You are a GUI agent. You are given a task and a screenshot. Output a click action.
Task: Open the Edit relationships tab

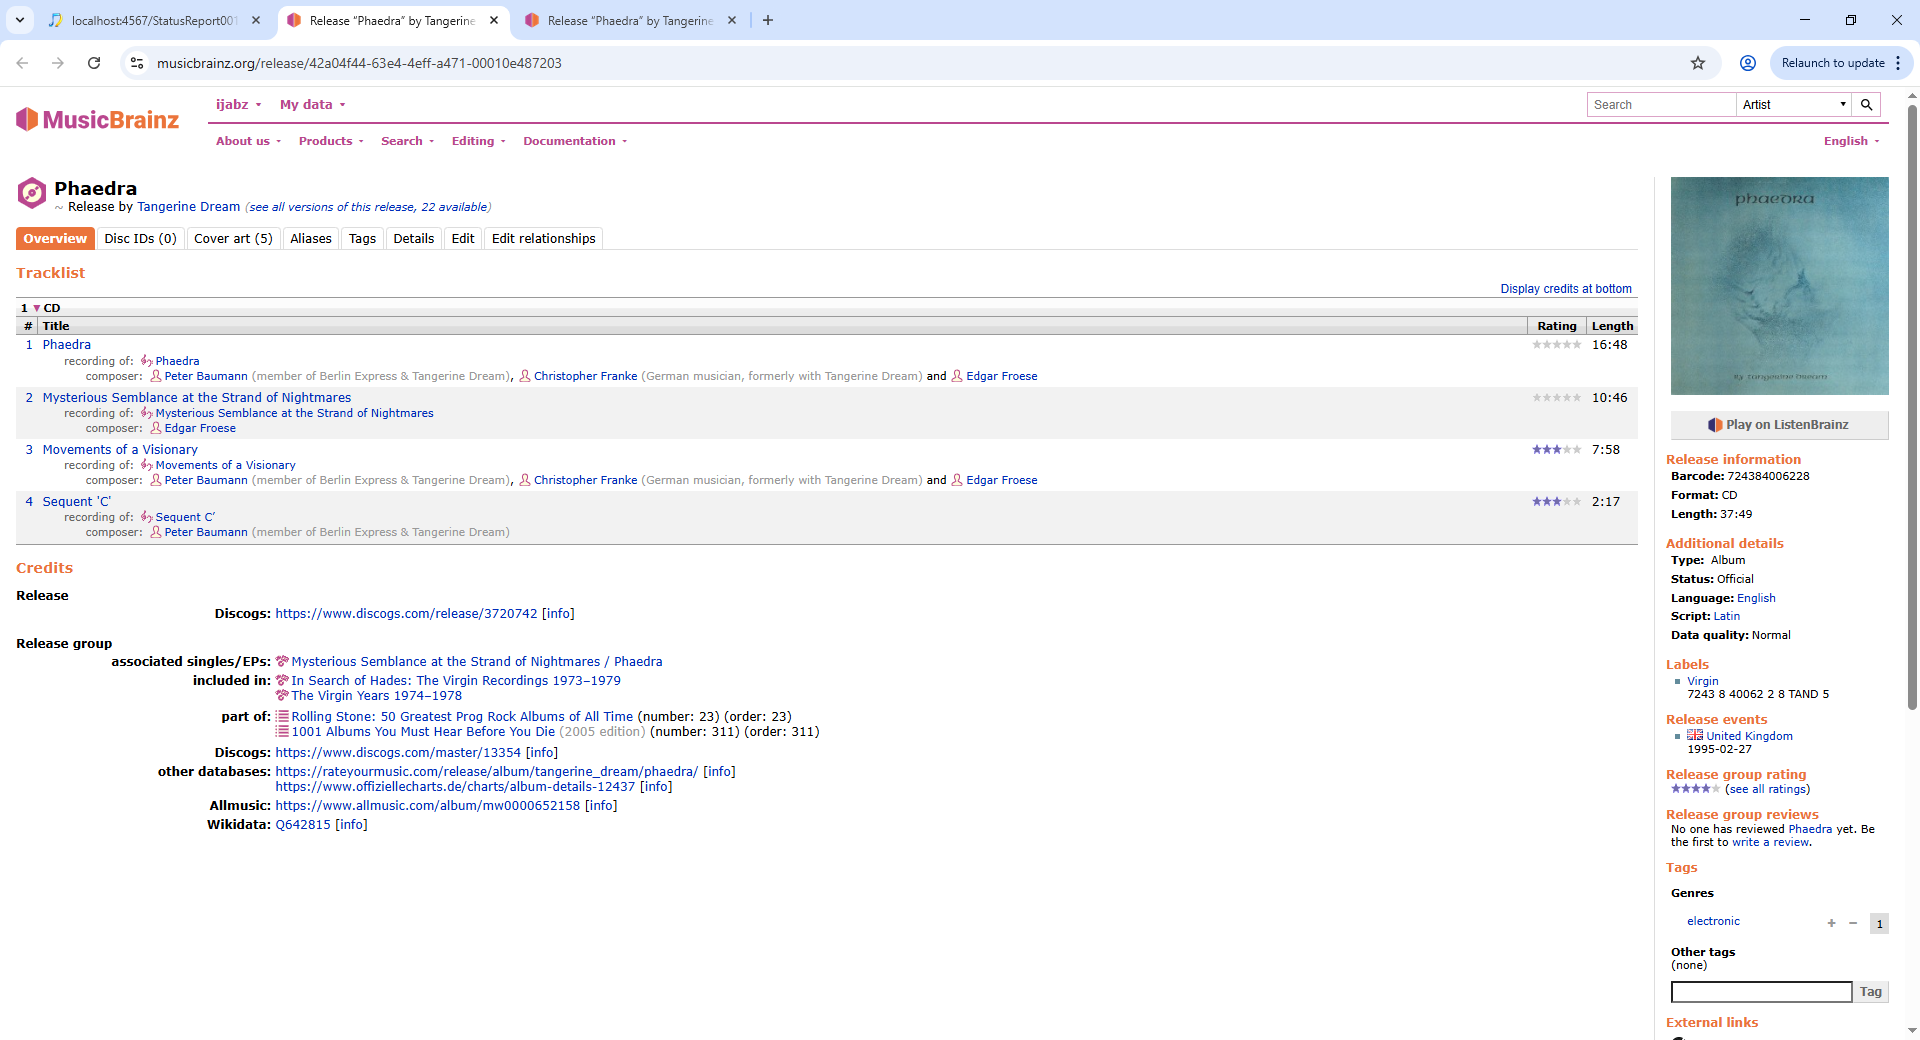tap(544, 238)
